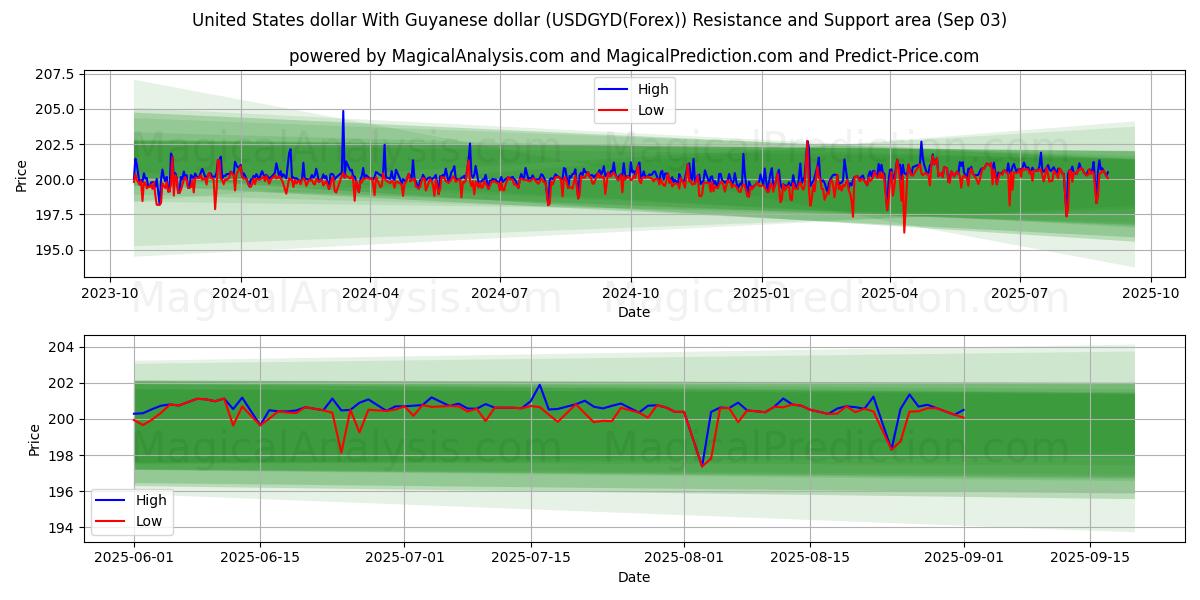Image resolution: width=1200 pixels, height=600 pixels.
Task: Click the 197.5 y-axis label on the top chart
Action: (x=55, y=215)
